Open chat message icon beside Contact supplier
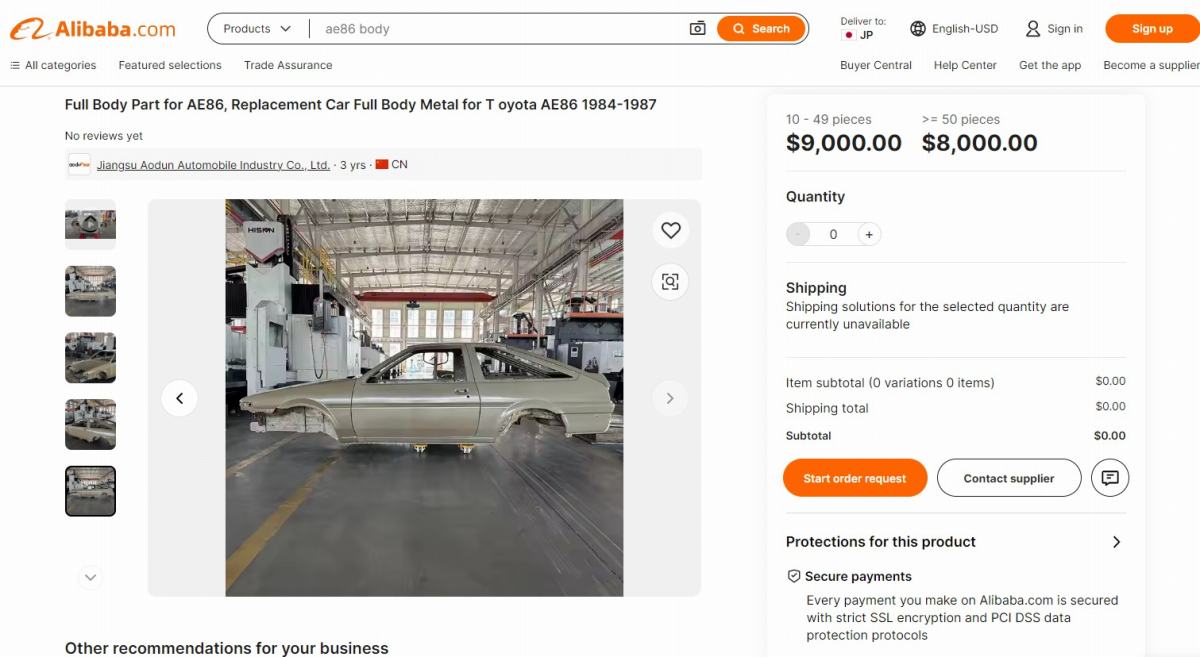Viewport: 1200px width, 657px height. (1110, 478)
